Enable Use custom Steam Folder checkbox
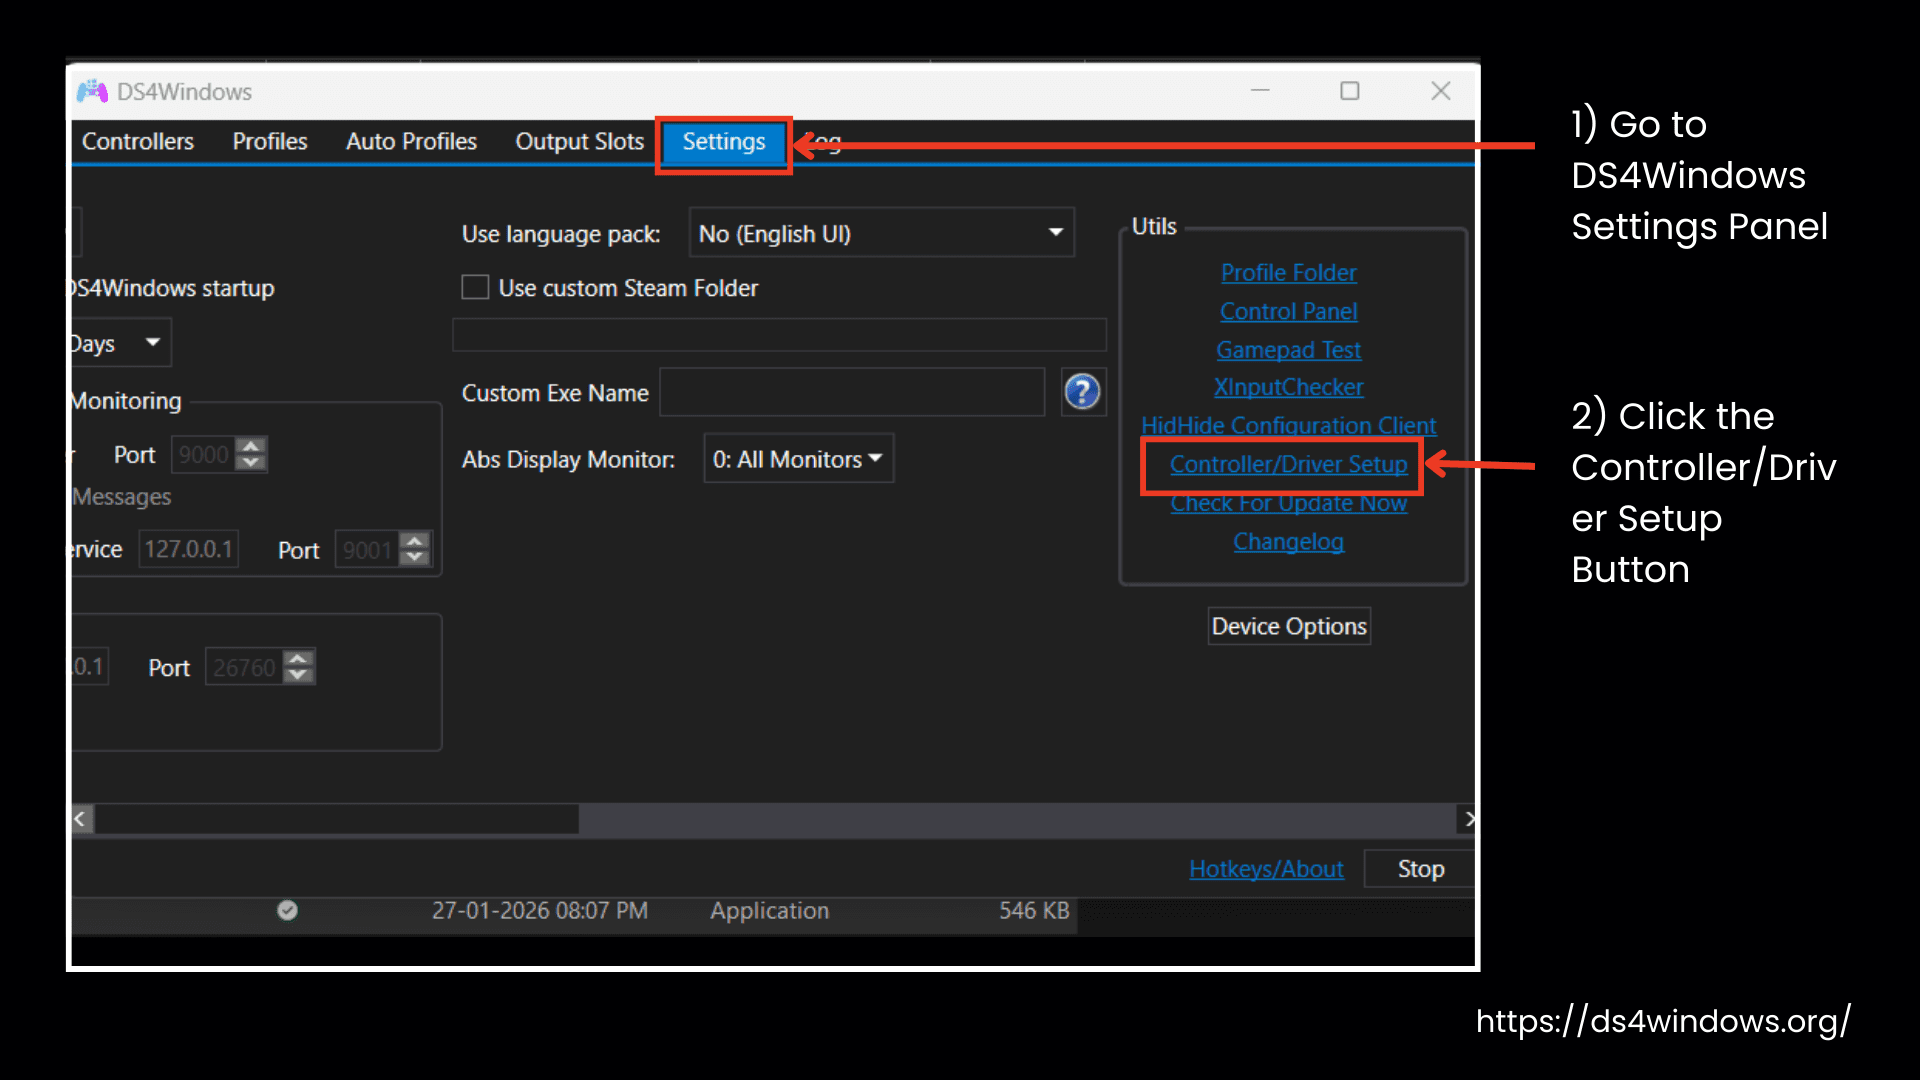The width and height of the screenshot is (1920, 1080). coord(475,288)
